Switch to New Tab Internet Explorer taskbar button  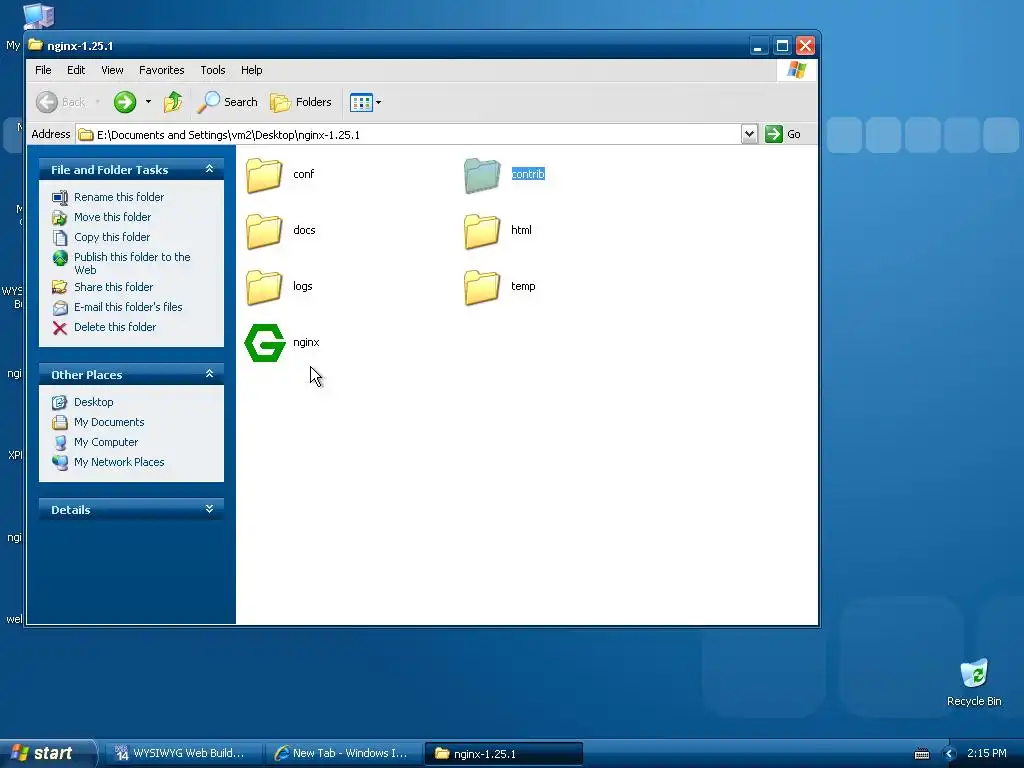pyautogui.click(x=342, y=754)
